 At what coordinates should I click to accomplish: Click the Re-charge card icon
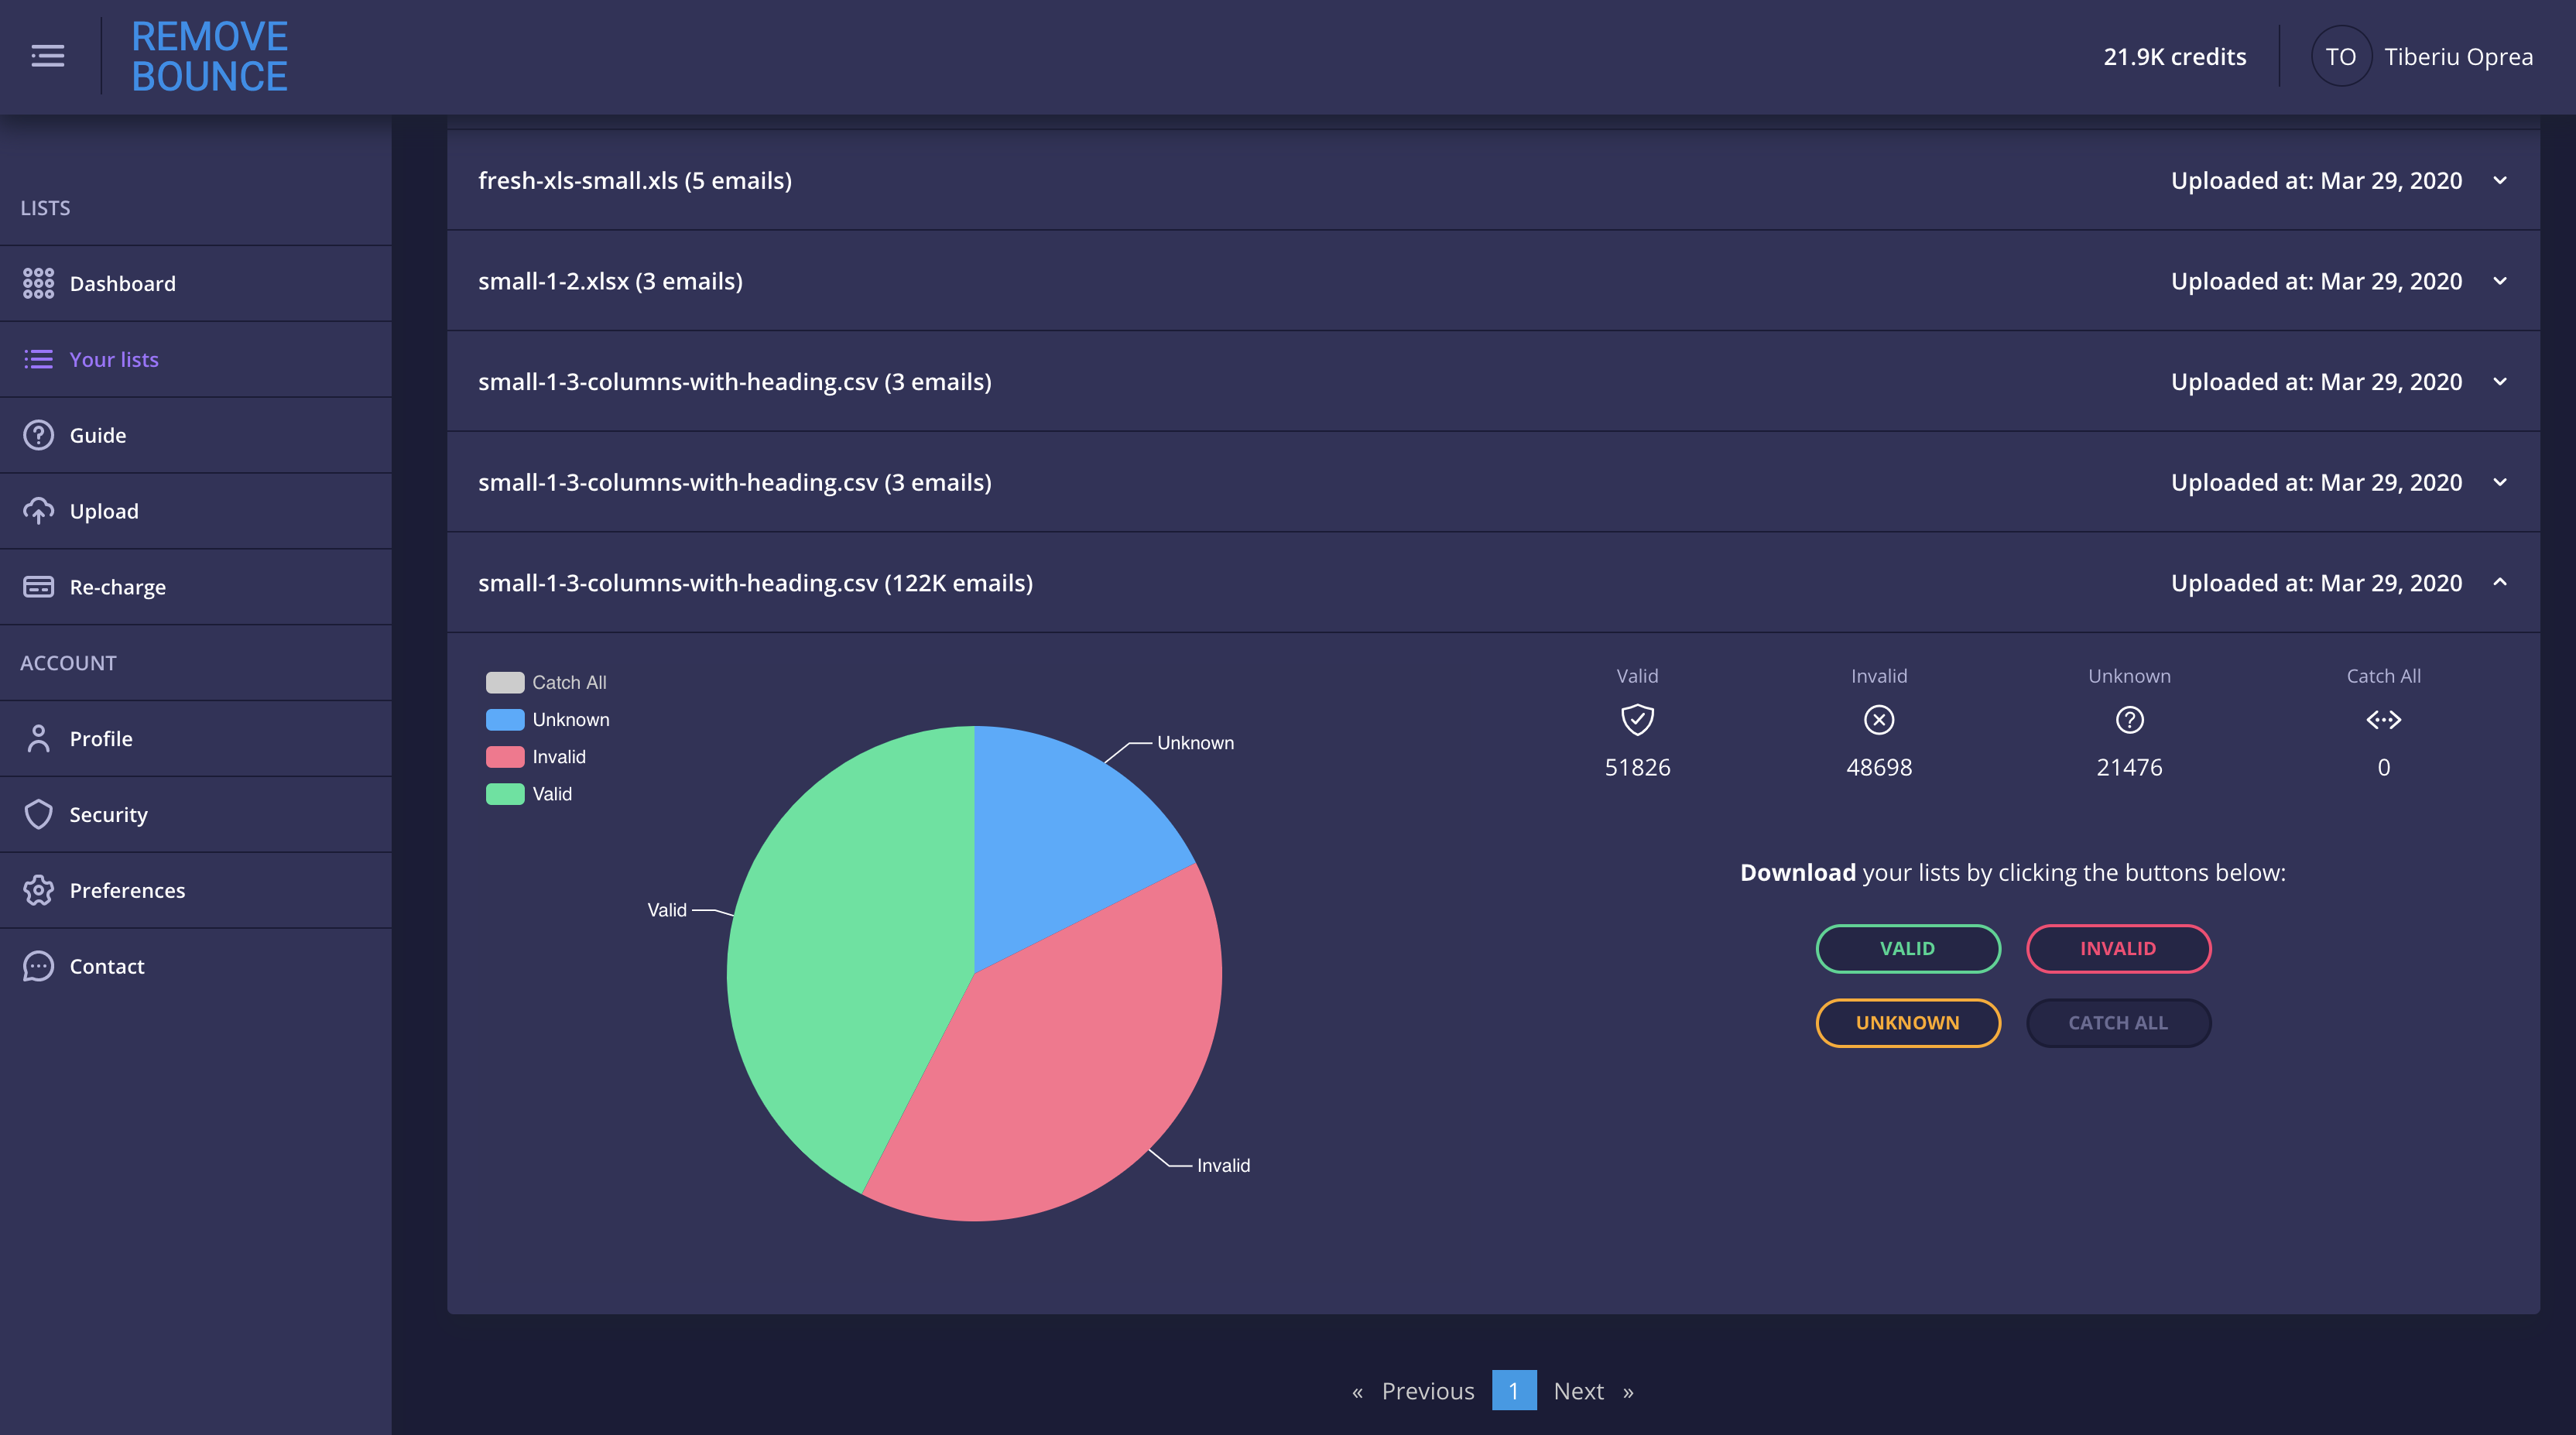pos(38,587)
